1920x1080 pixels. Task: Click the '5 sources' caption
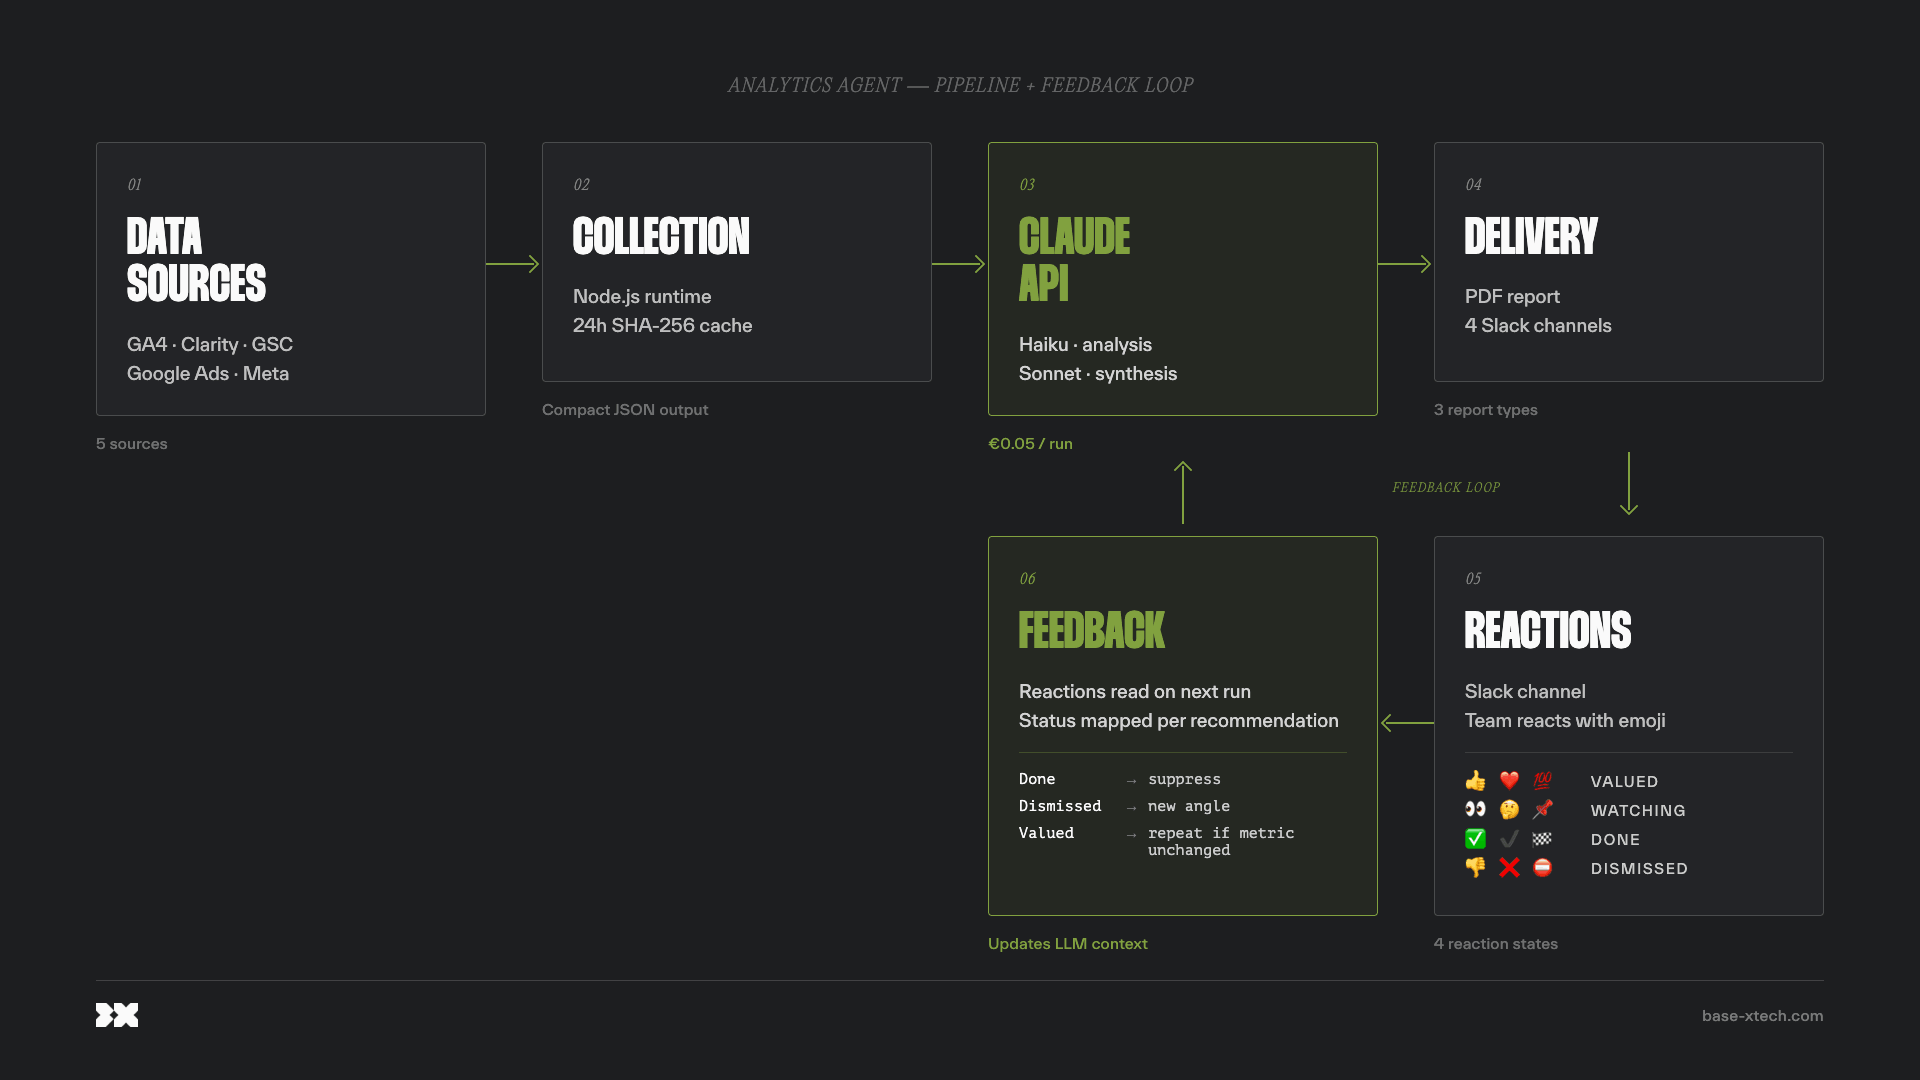pyautogui.click(x=132, y=444)
